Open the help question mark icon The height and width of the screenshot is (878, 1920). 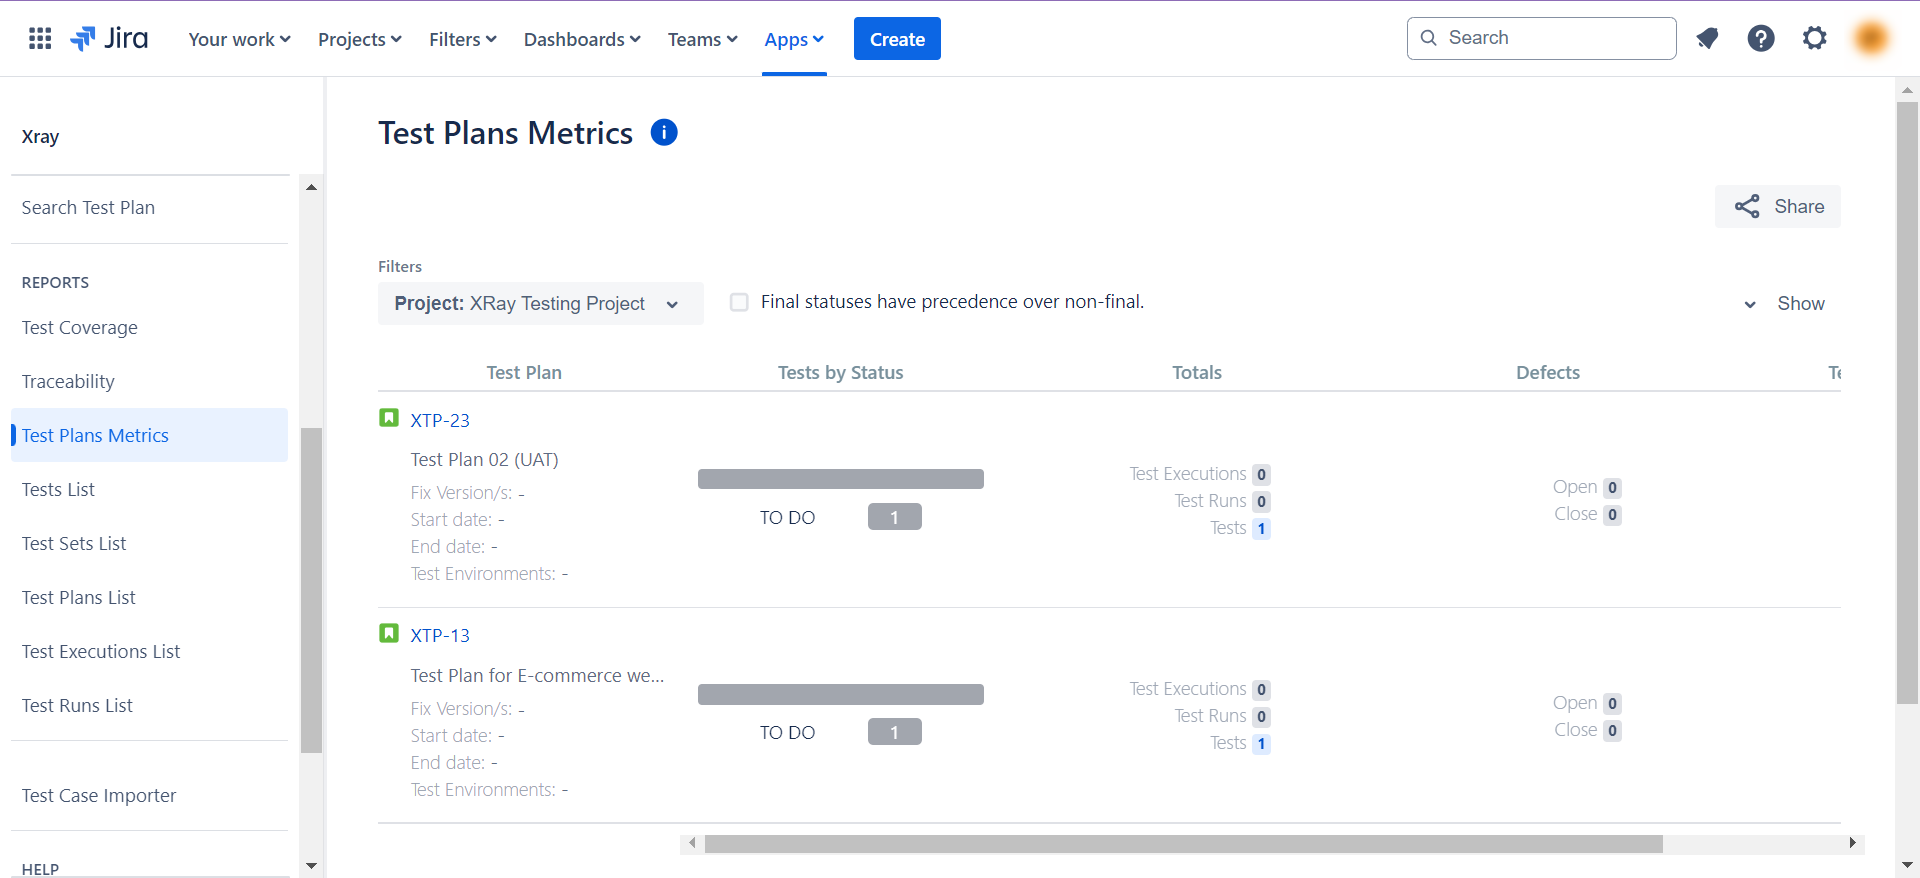tap(1760, 39)
